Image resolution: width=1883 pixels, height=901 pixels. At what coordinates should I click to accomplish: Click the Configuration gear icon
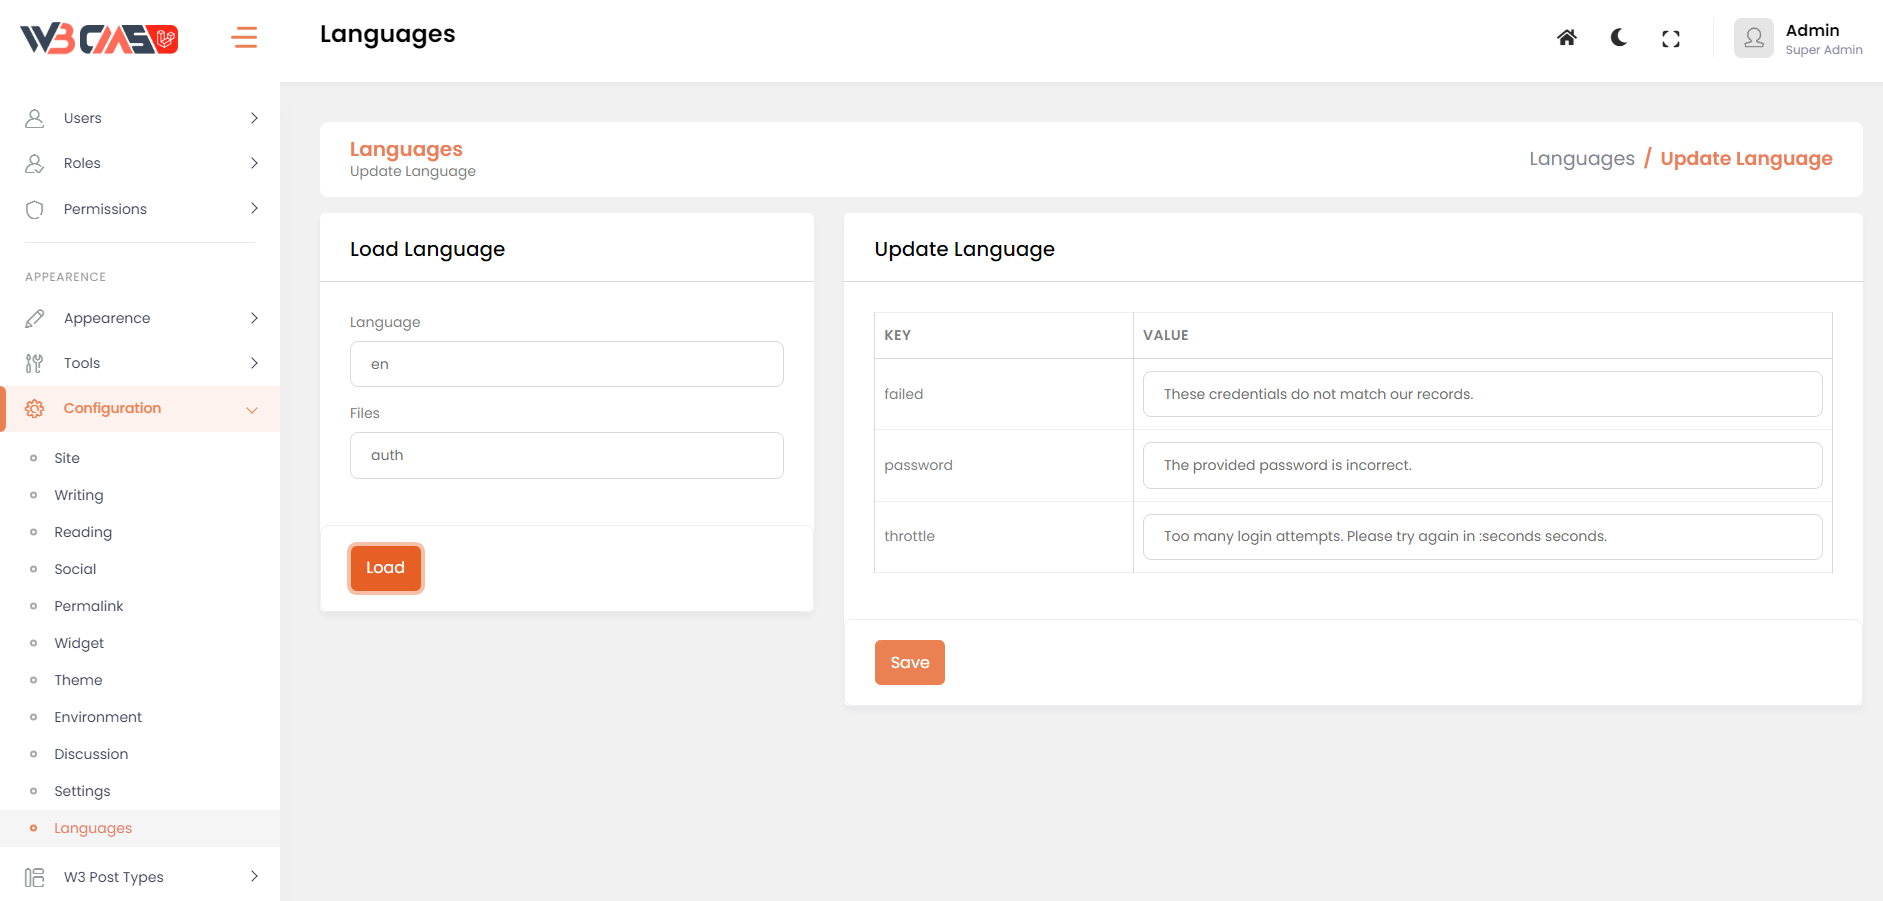[x=35, y=408]
